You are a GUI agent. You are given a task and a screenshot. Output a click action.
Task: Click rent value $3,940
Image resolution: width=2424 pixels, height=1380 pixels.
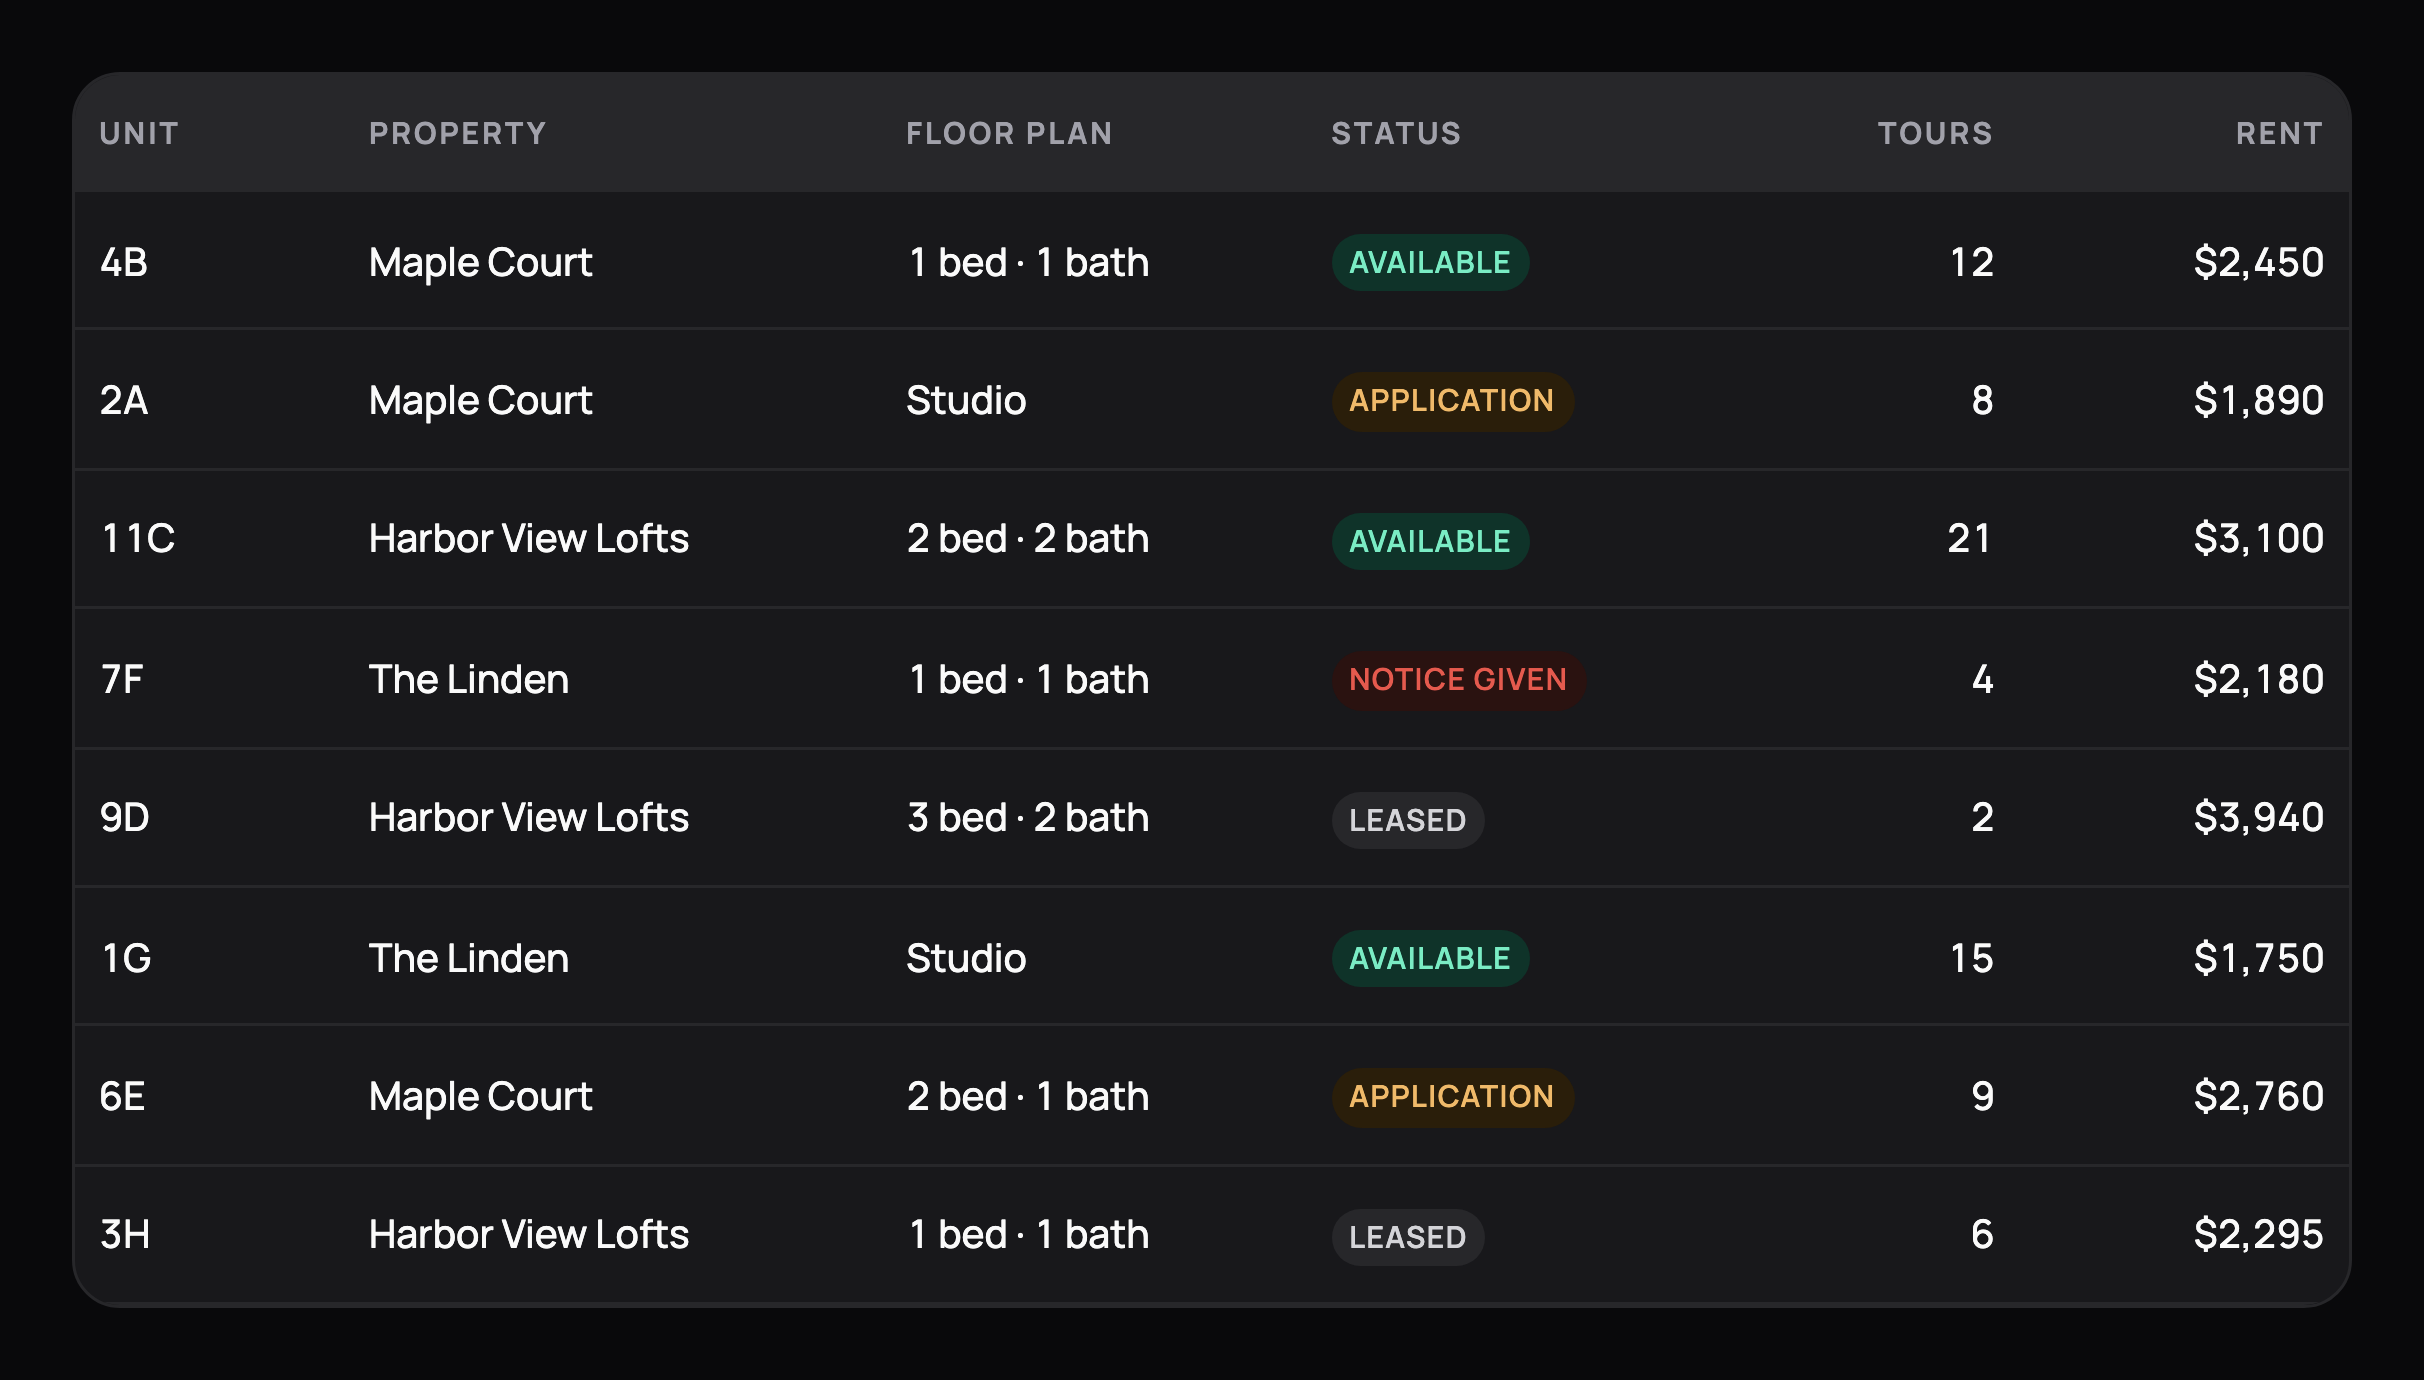click(x=2258, y=817)
